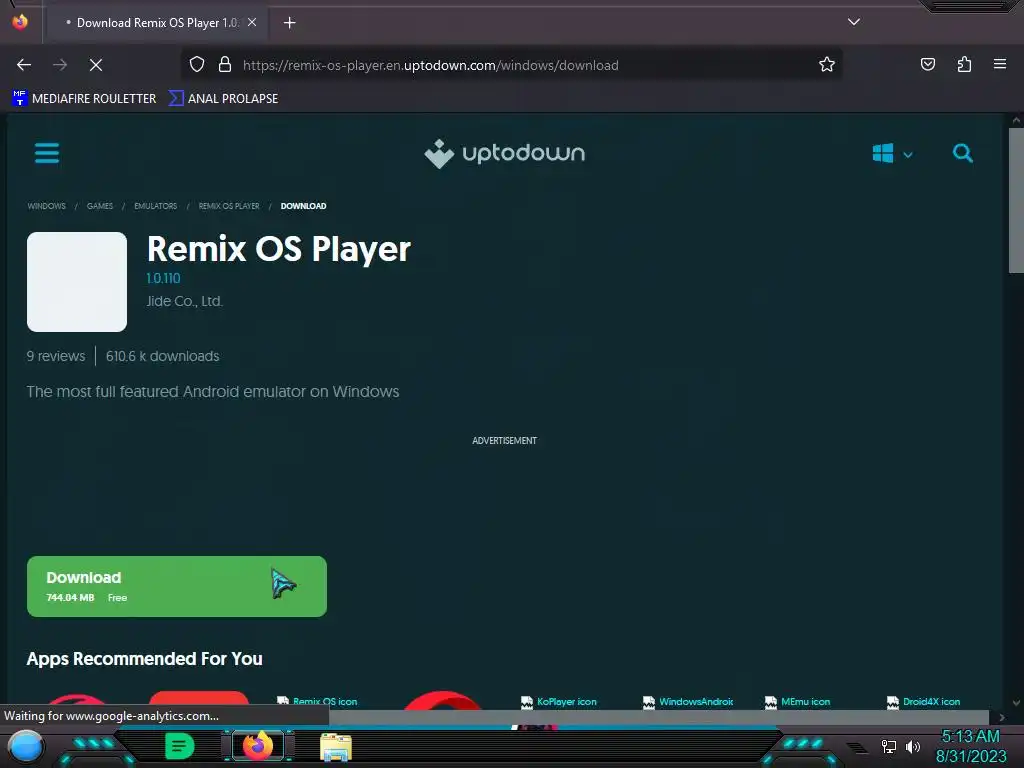1024x768 pixels.
Task: Click the Remix OS Player app icon placeholder
Action: (x=77, y=282)
